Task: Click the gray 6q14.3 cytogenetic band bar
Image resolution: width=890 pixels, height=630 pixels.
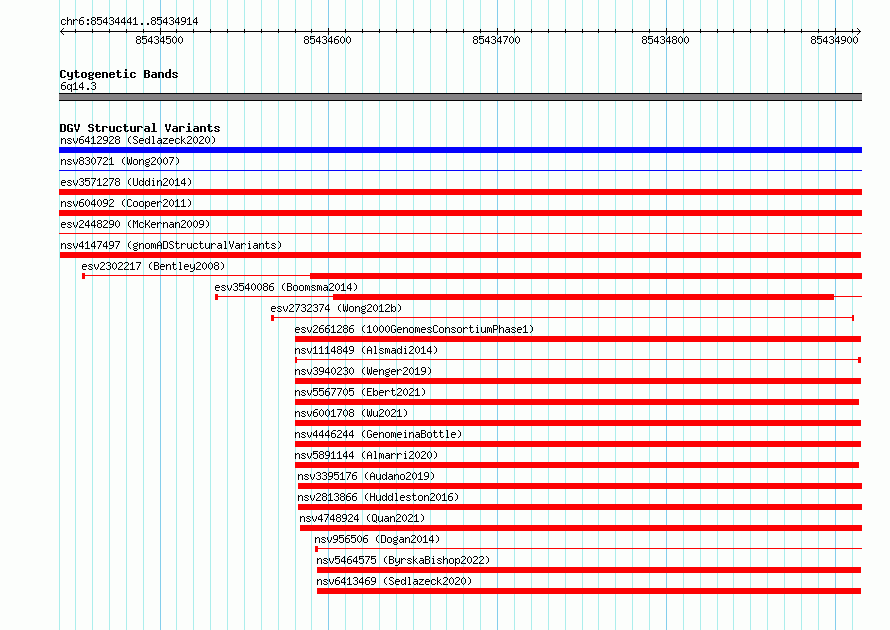Action: [x=460, y=97]
